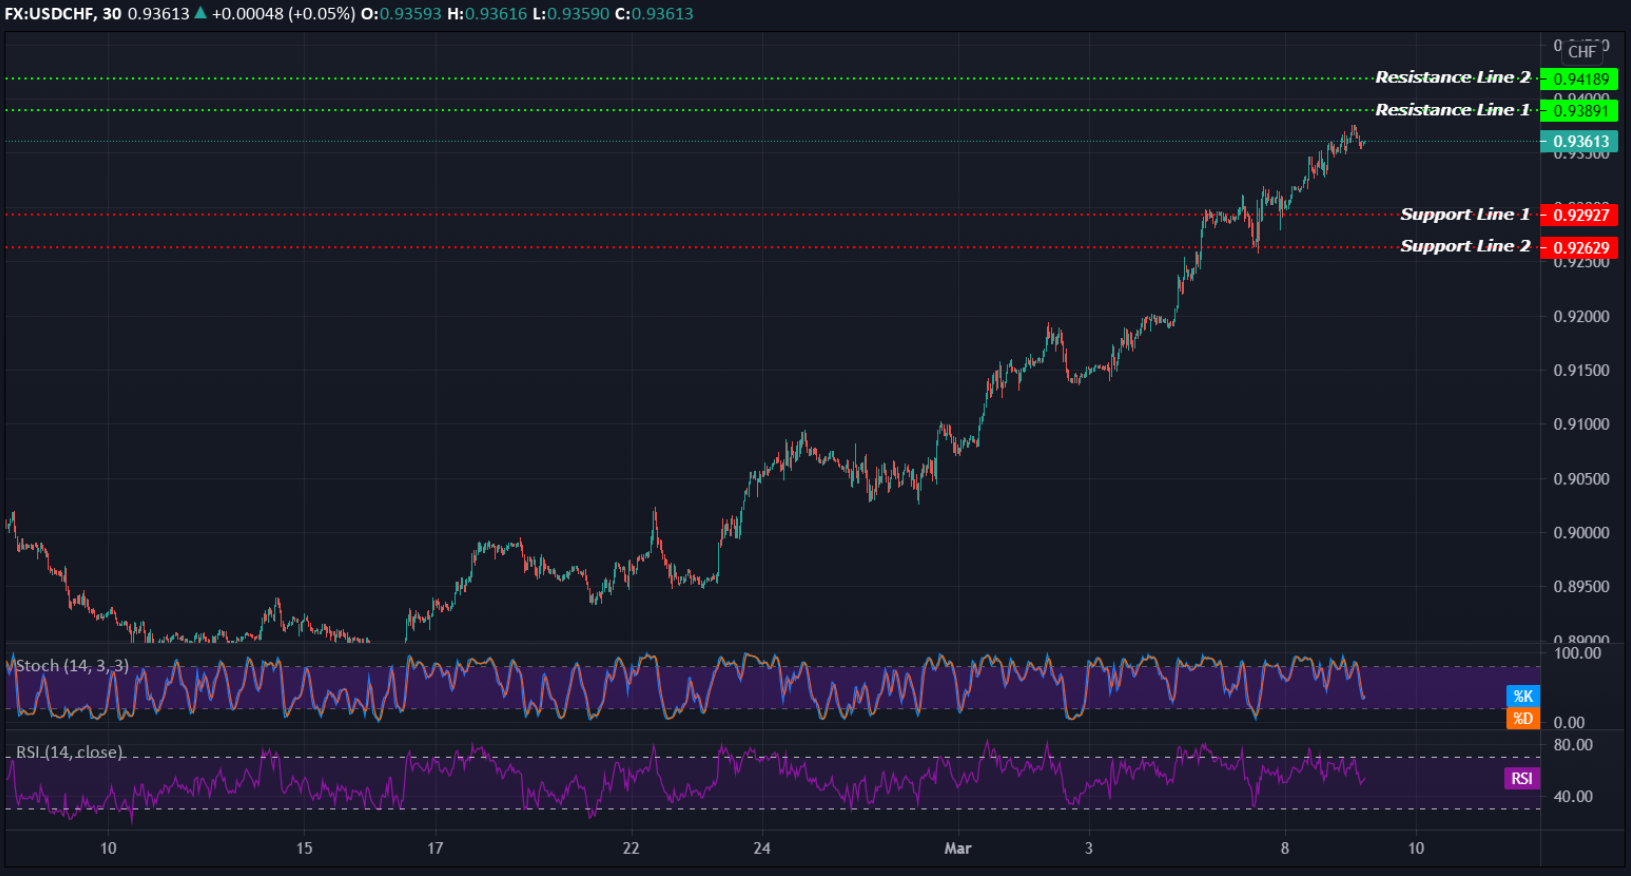Screen dimensions: 1631x876
Task: Click the 0.93613 current price tag
Action: (1579, 141)
